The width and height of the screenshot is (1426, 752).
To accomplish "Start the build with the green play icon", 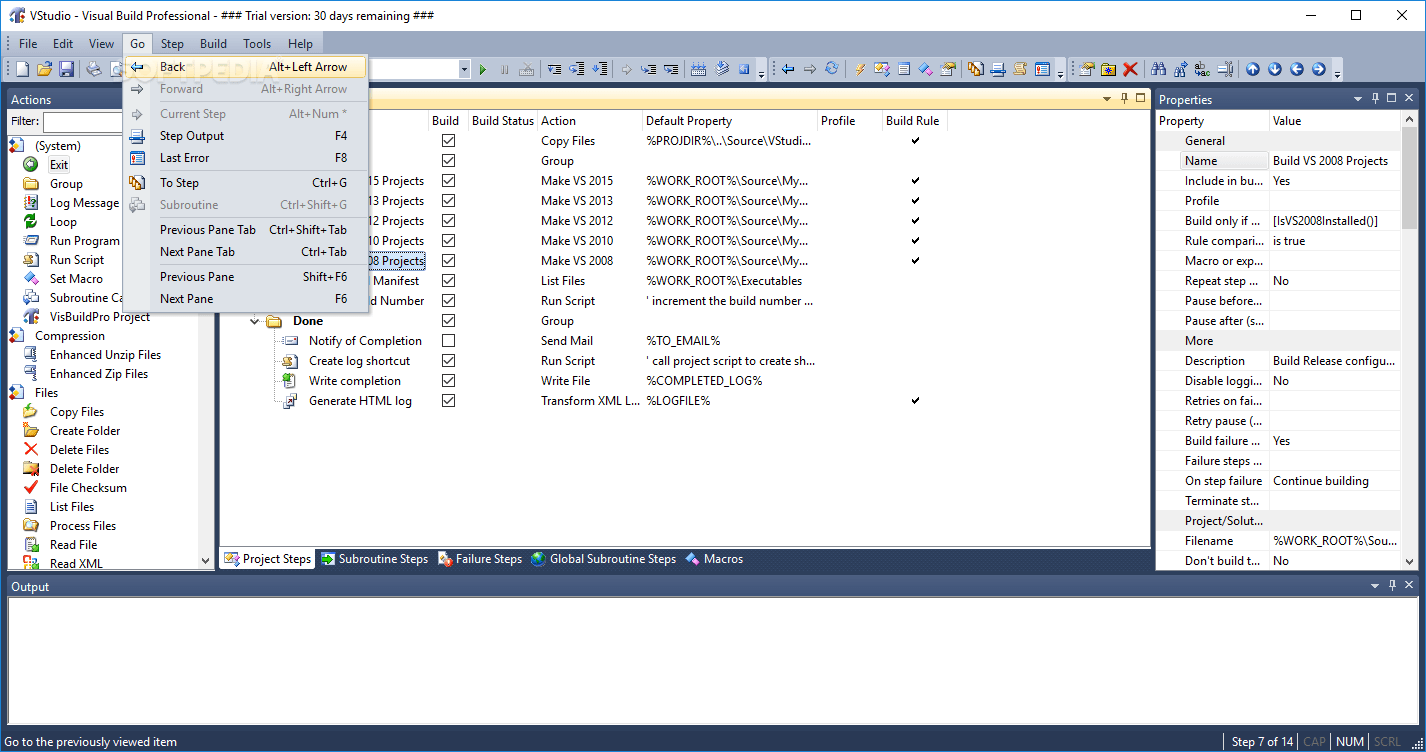I will point(482,68).
